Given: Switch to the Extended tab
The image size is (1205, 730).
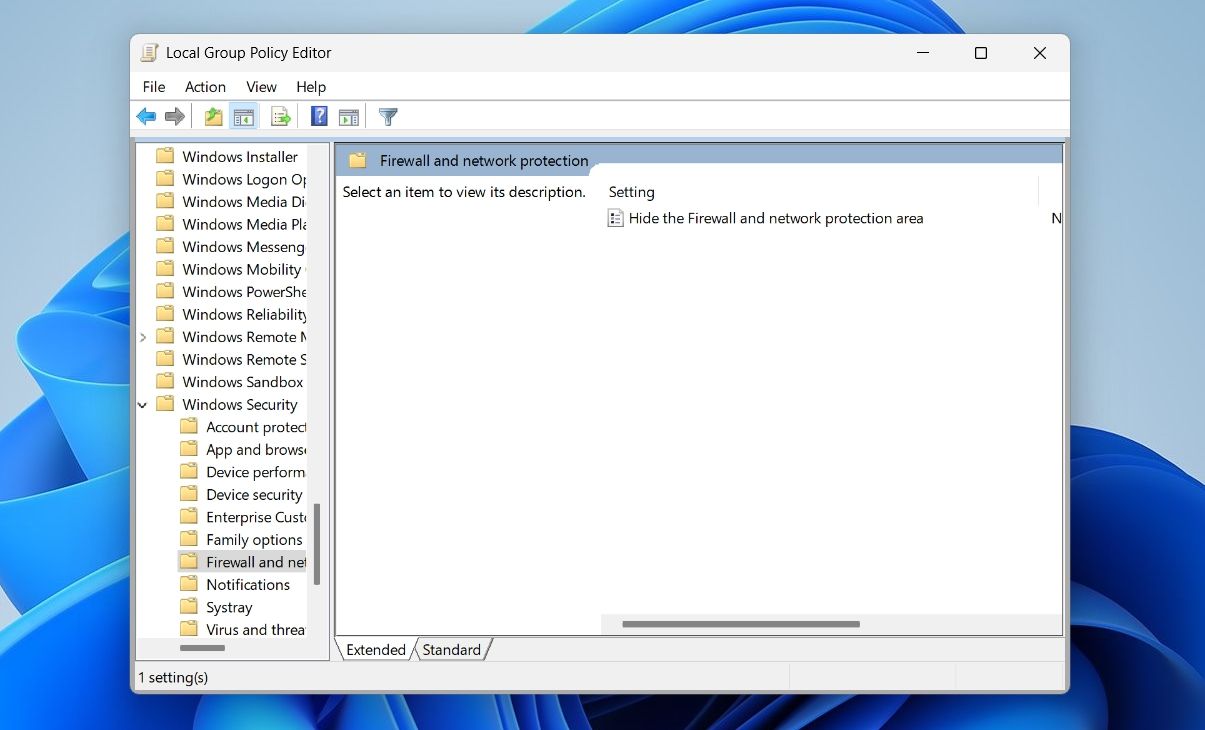Looking at the screenshot, I should coord(375,650).
